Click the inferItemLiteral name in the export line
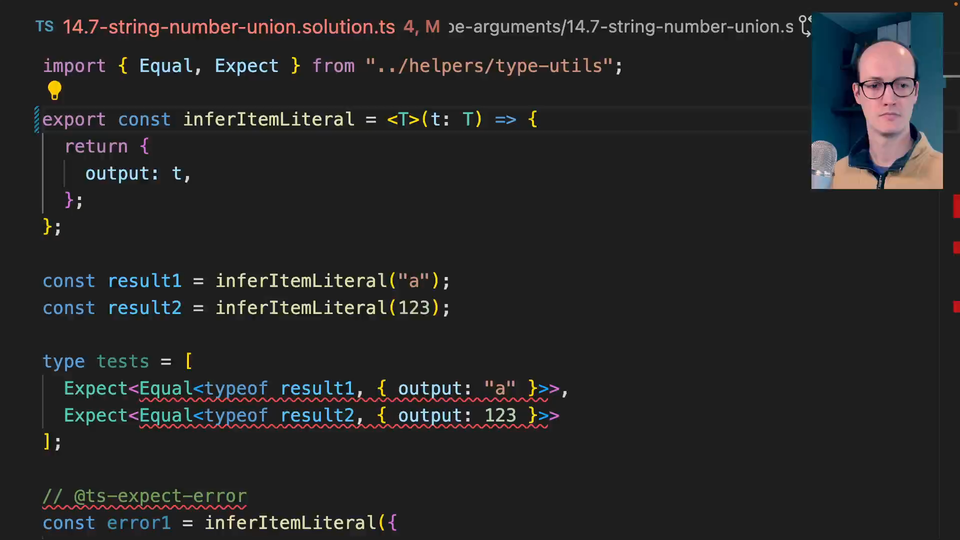Screen dimensions: 960x540 [268, 119]
